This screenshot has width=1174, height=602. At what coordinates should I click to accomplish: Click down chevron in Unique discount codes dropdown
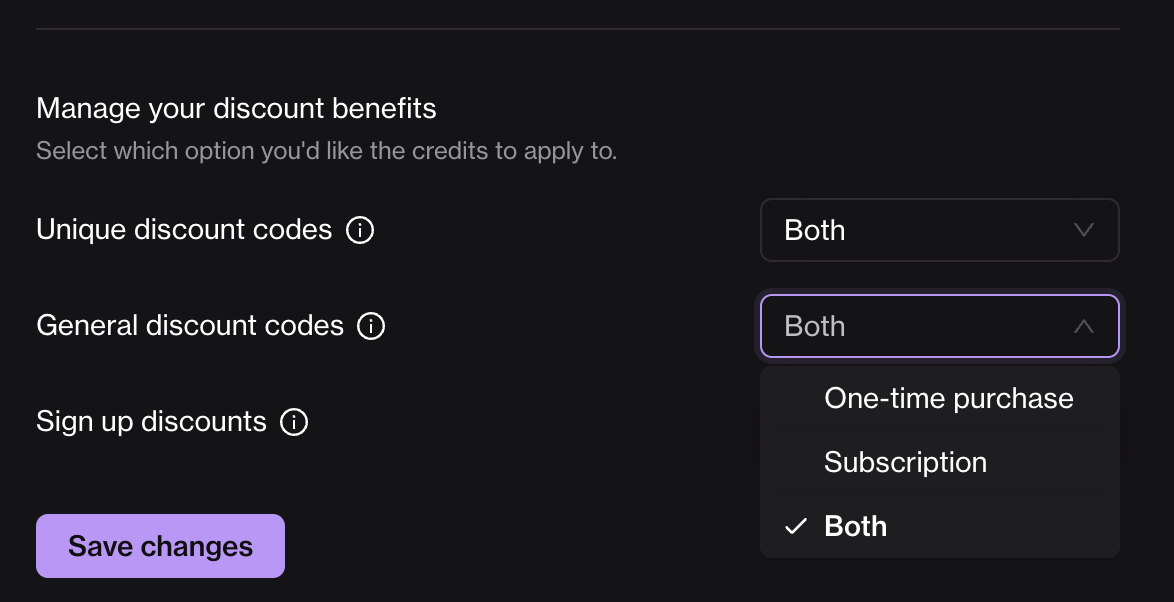pos(1083,231)
